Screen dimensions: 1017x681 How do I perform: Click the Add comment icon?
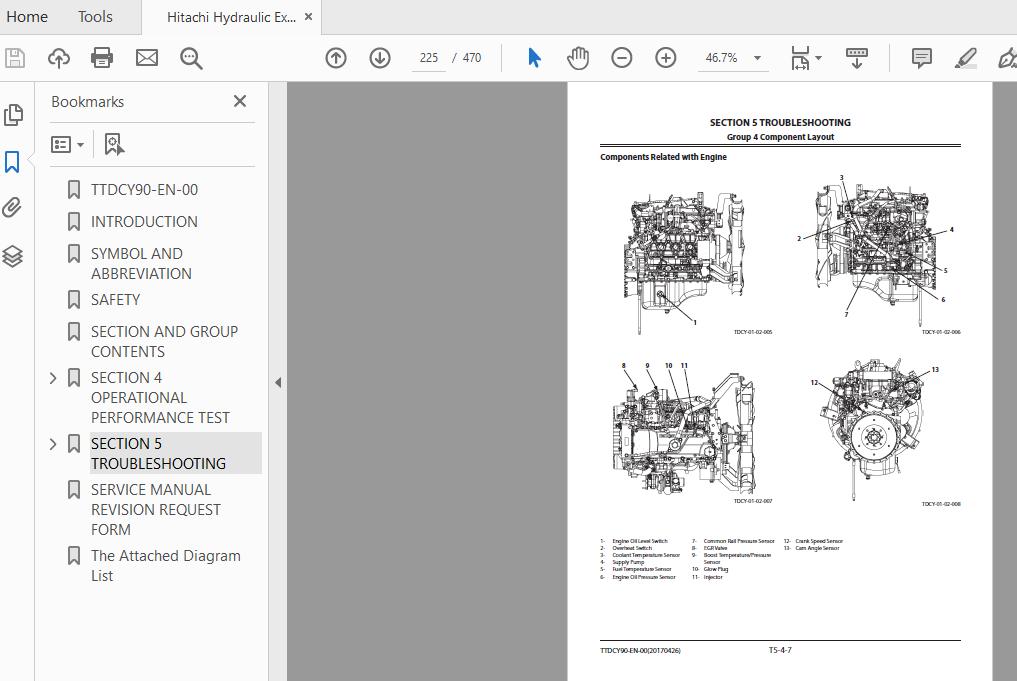click(921, 58)
